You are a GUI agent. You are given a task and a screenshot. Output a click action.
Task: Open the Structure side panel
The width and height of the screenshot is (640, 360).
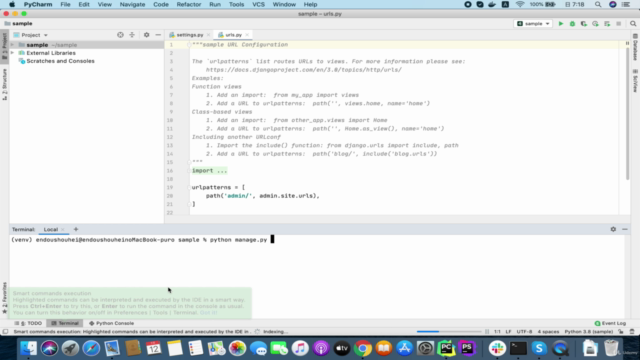tap(4, 85)
